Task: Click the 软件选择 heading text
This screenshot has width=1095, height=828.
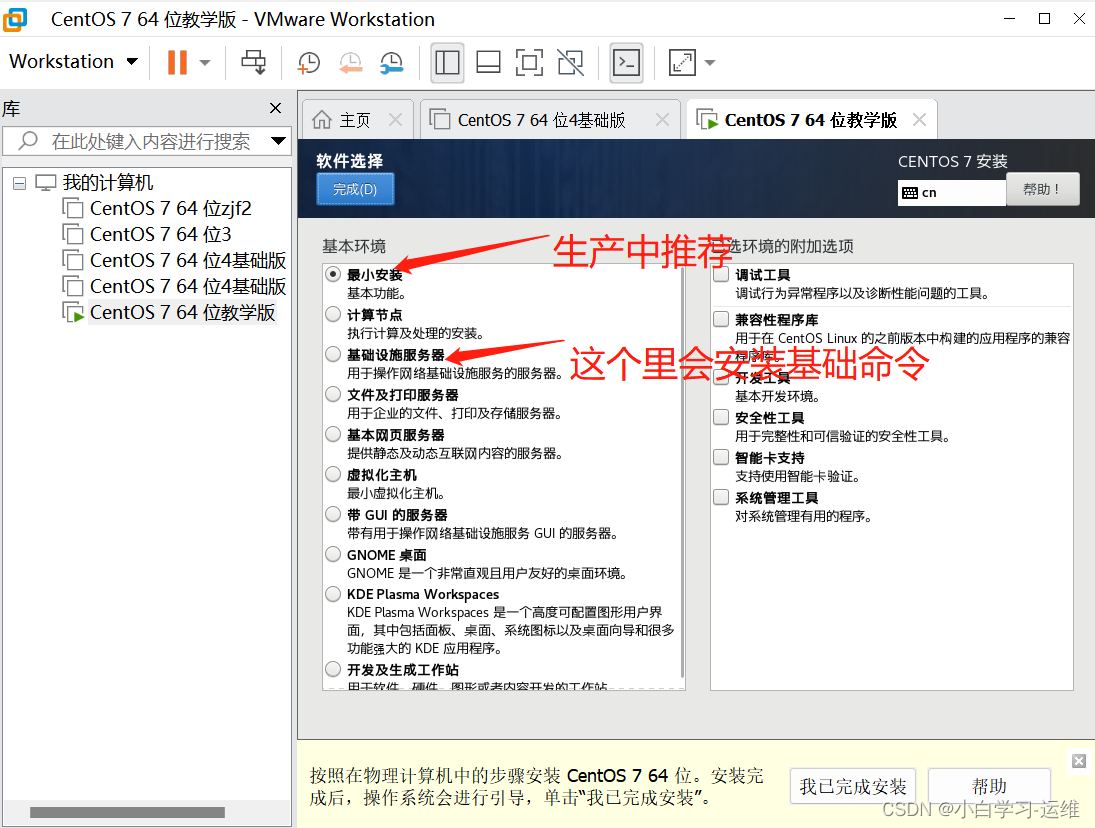Action: point(350,161)
